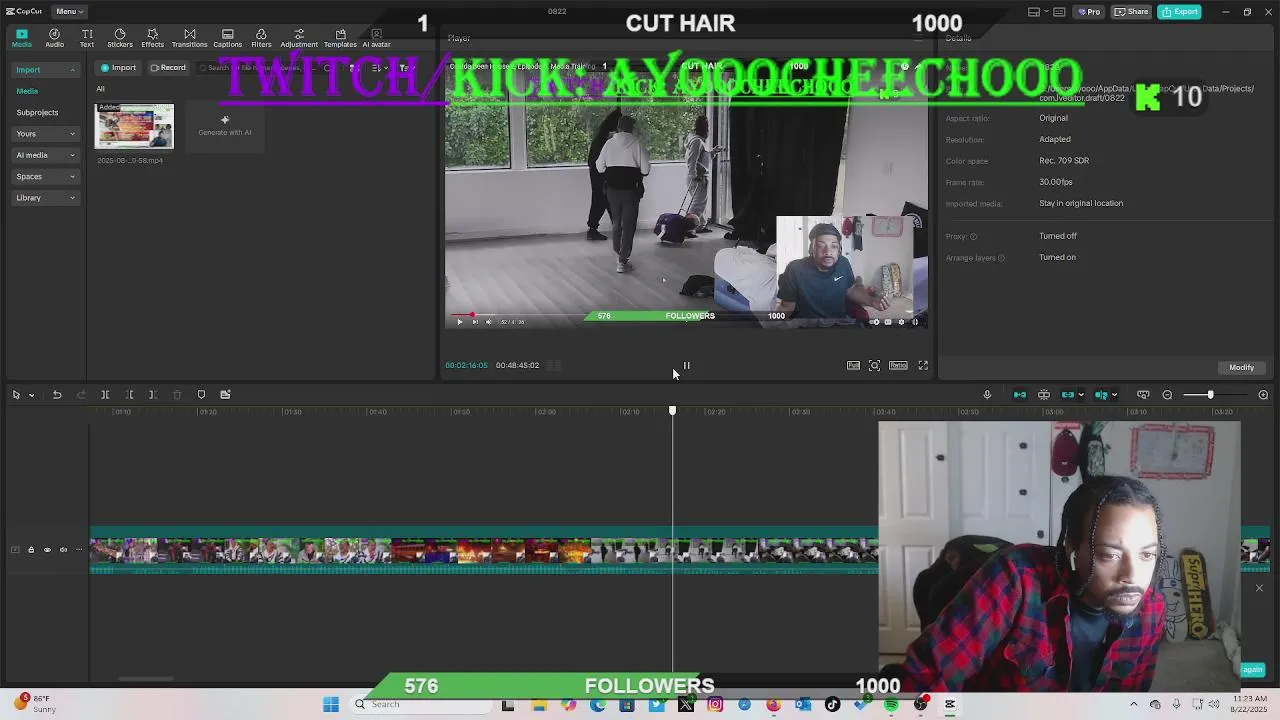
Task: Click the Windows Start button
Action: click(331, 705)
